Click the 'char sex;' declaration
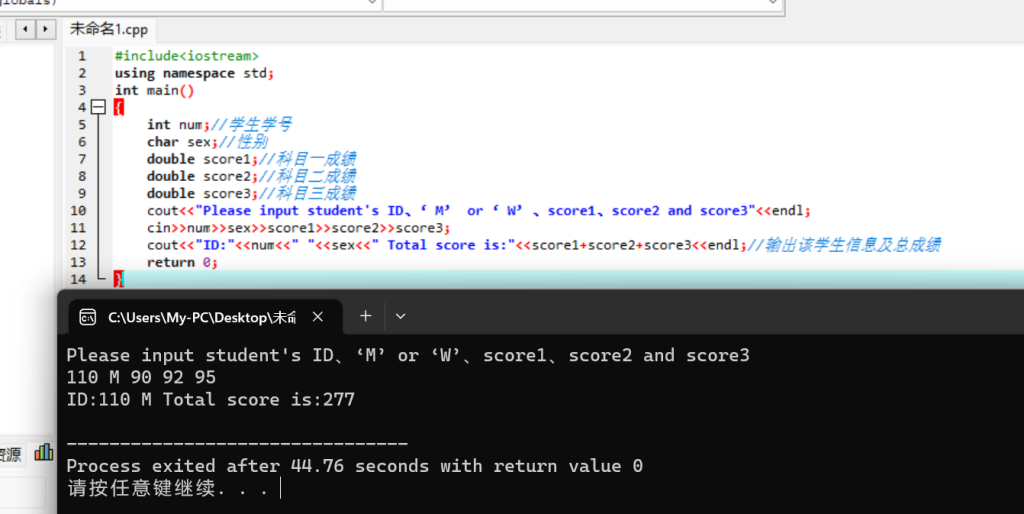 (182, 142)
